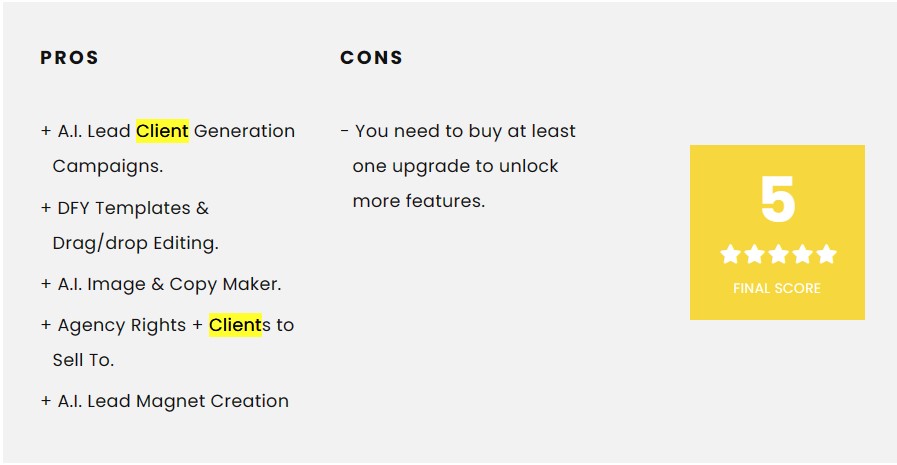Click the fourth star in the rating
Image resolution: width=897 pixels, height=465 pixels.
pos(802,254)
